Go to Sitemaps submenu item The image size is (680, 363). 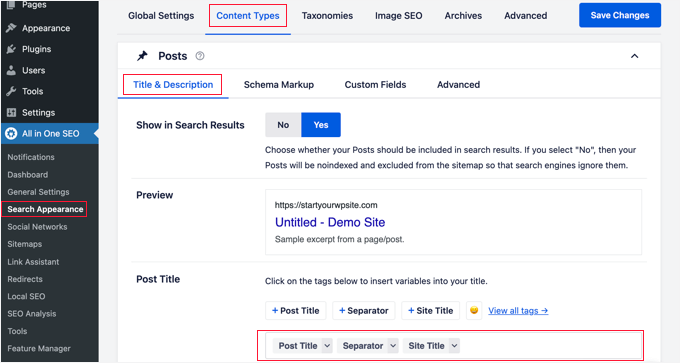pyautogui.click(x=25, y=244)
